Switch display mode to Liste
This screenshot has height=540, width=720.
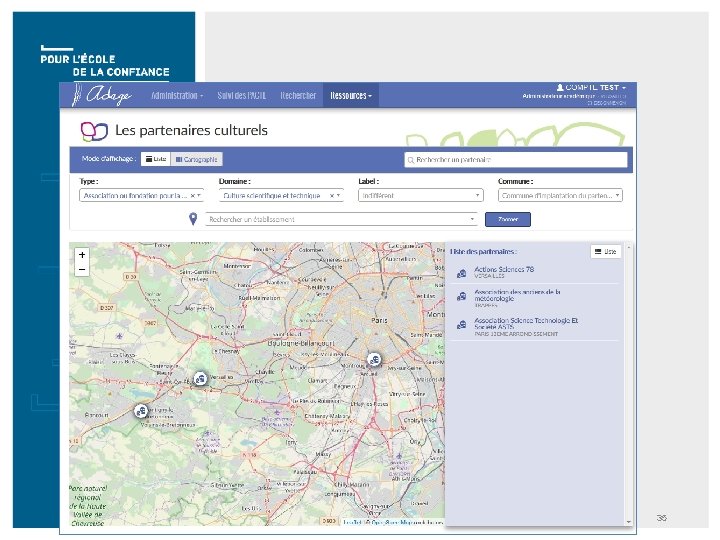tap(156, 159)
